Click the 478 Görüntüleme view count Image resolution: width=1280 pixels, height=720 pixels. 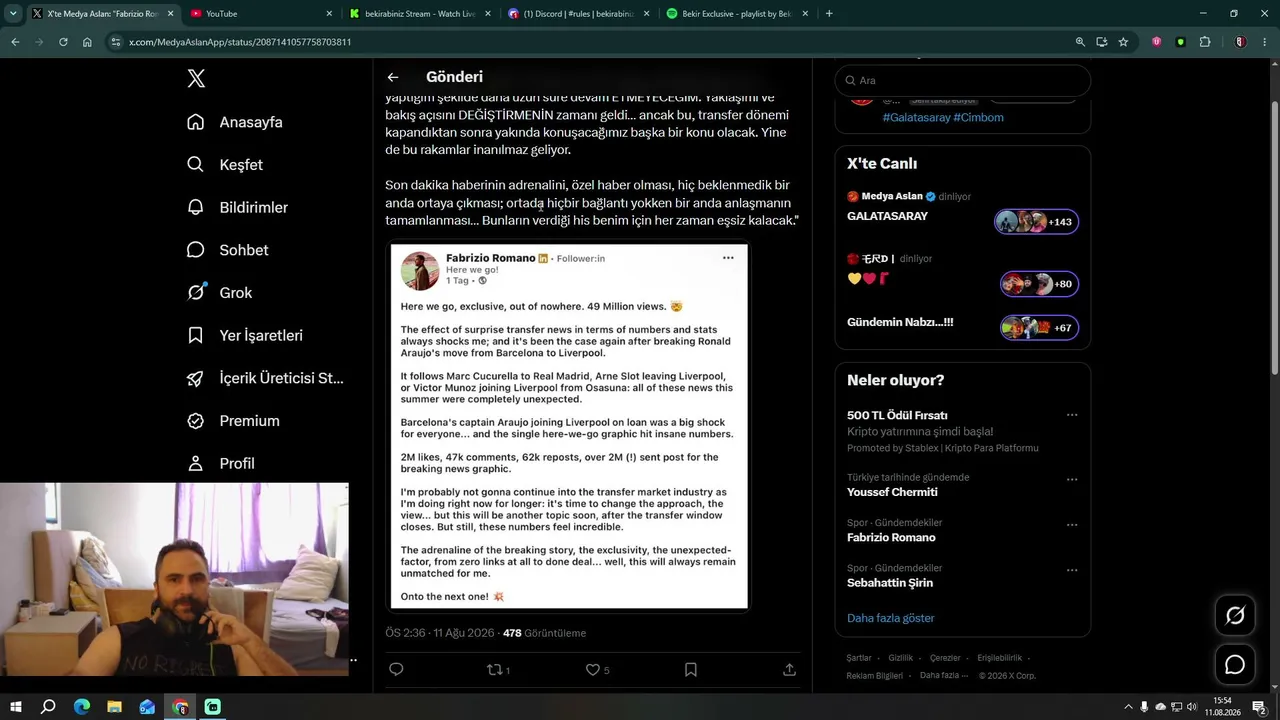click(544, 633)
